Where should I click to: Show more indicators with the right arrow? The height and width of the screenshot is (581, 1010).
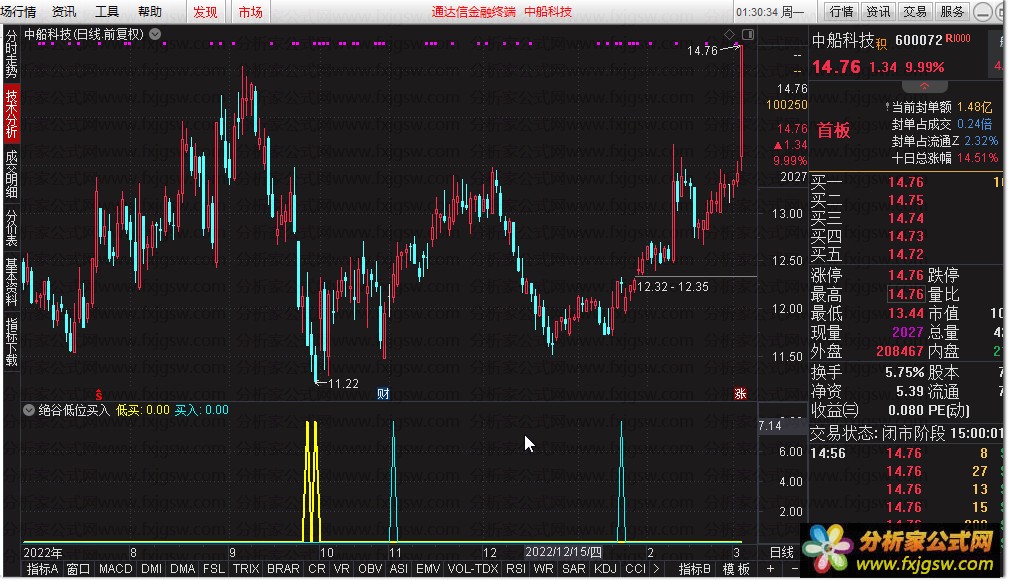tap(656, 569)
